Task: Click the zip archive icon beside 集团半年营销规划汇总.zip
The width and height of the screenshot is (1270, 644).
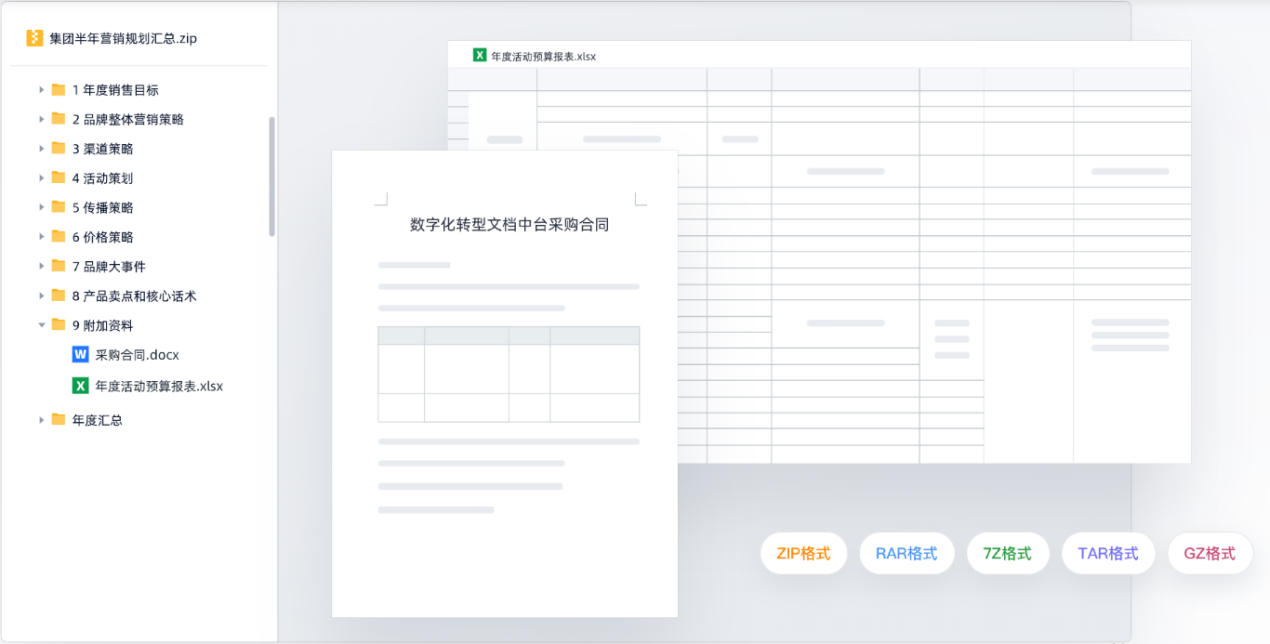Action: (x=35, y=38)
